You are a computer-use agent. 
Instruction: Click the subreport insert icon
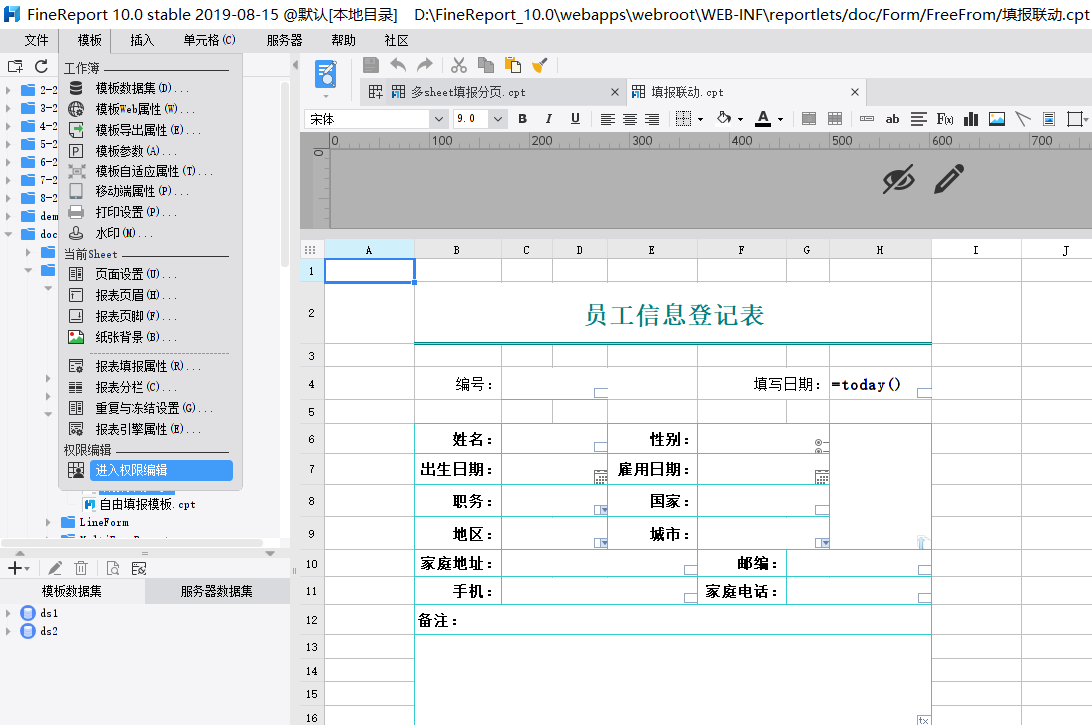pyautogui.click(x=1049, y=119)
